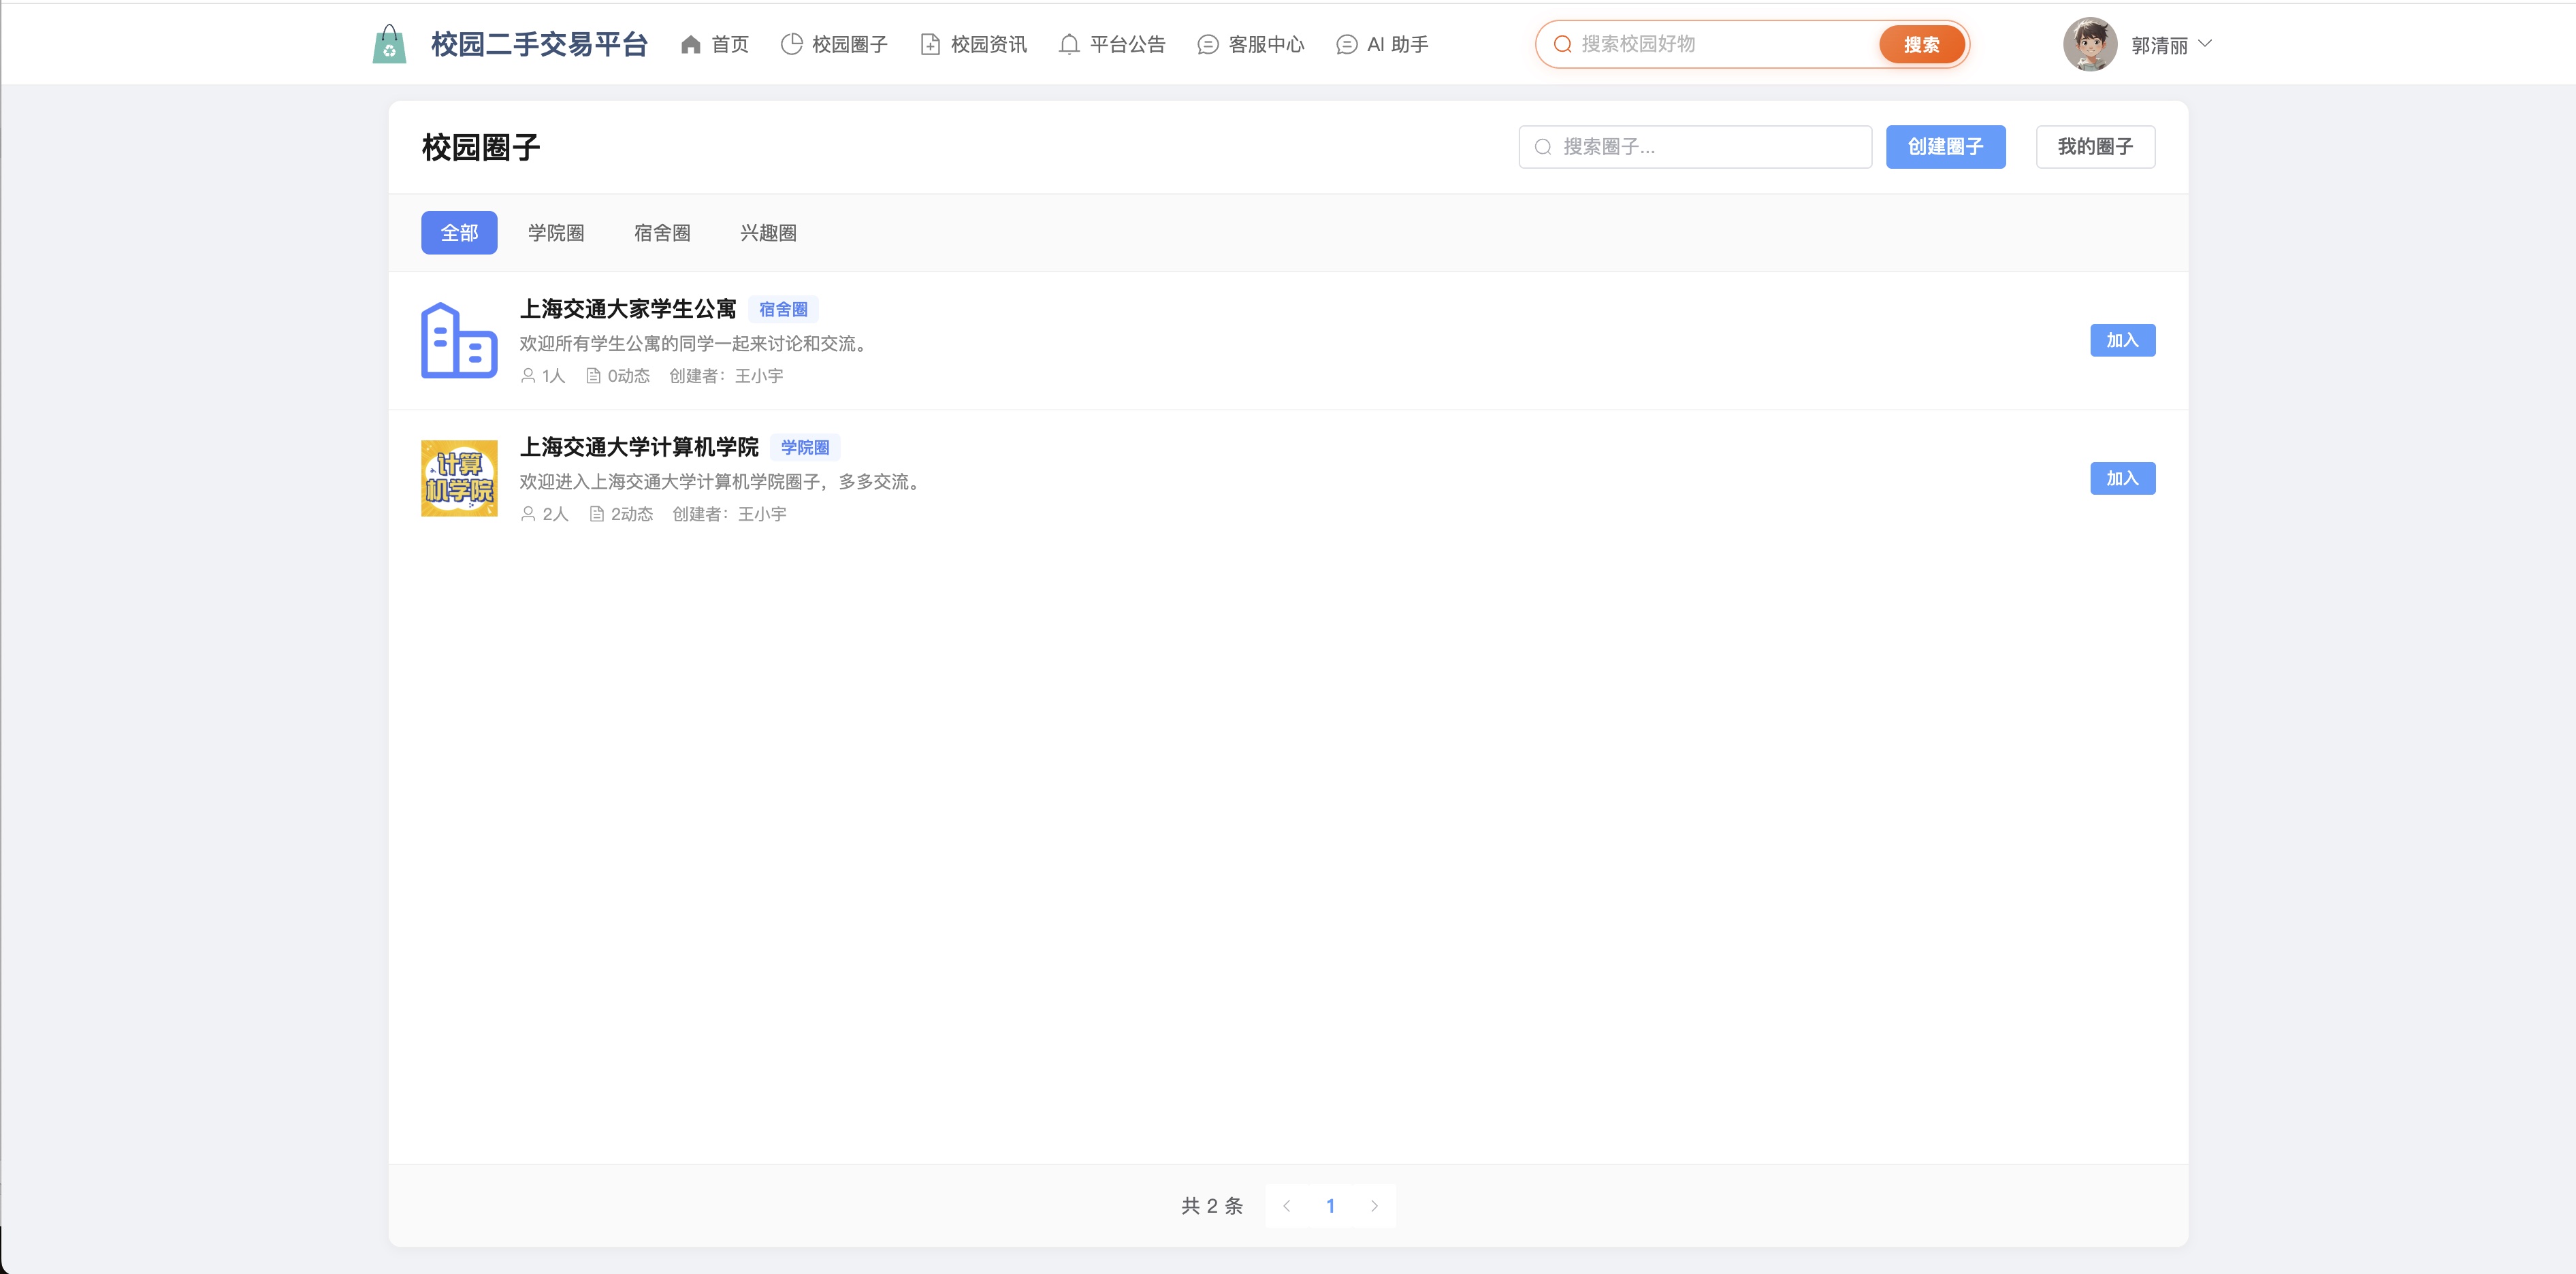Click description 欢迎进入上海交通大学计算机学院圈子
Viewport: 2576px width, 1274px height.
(723, 481)
